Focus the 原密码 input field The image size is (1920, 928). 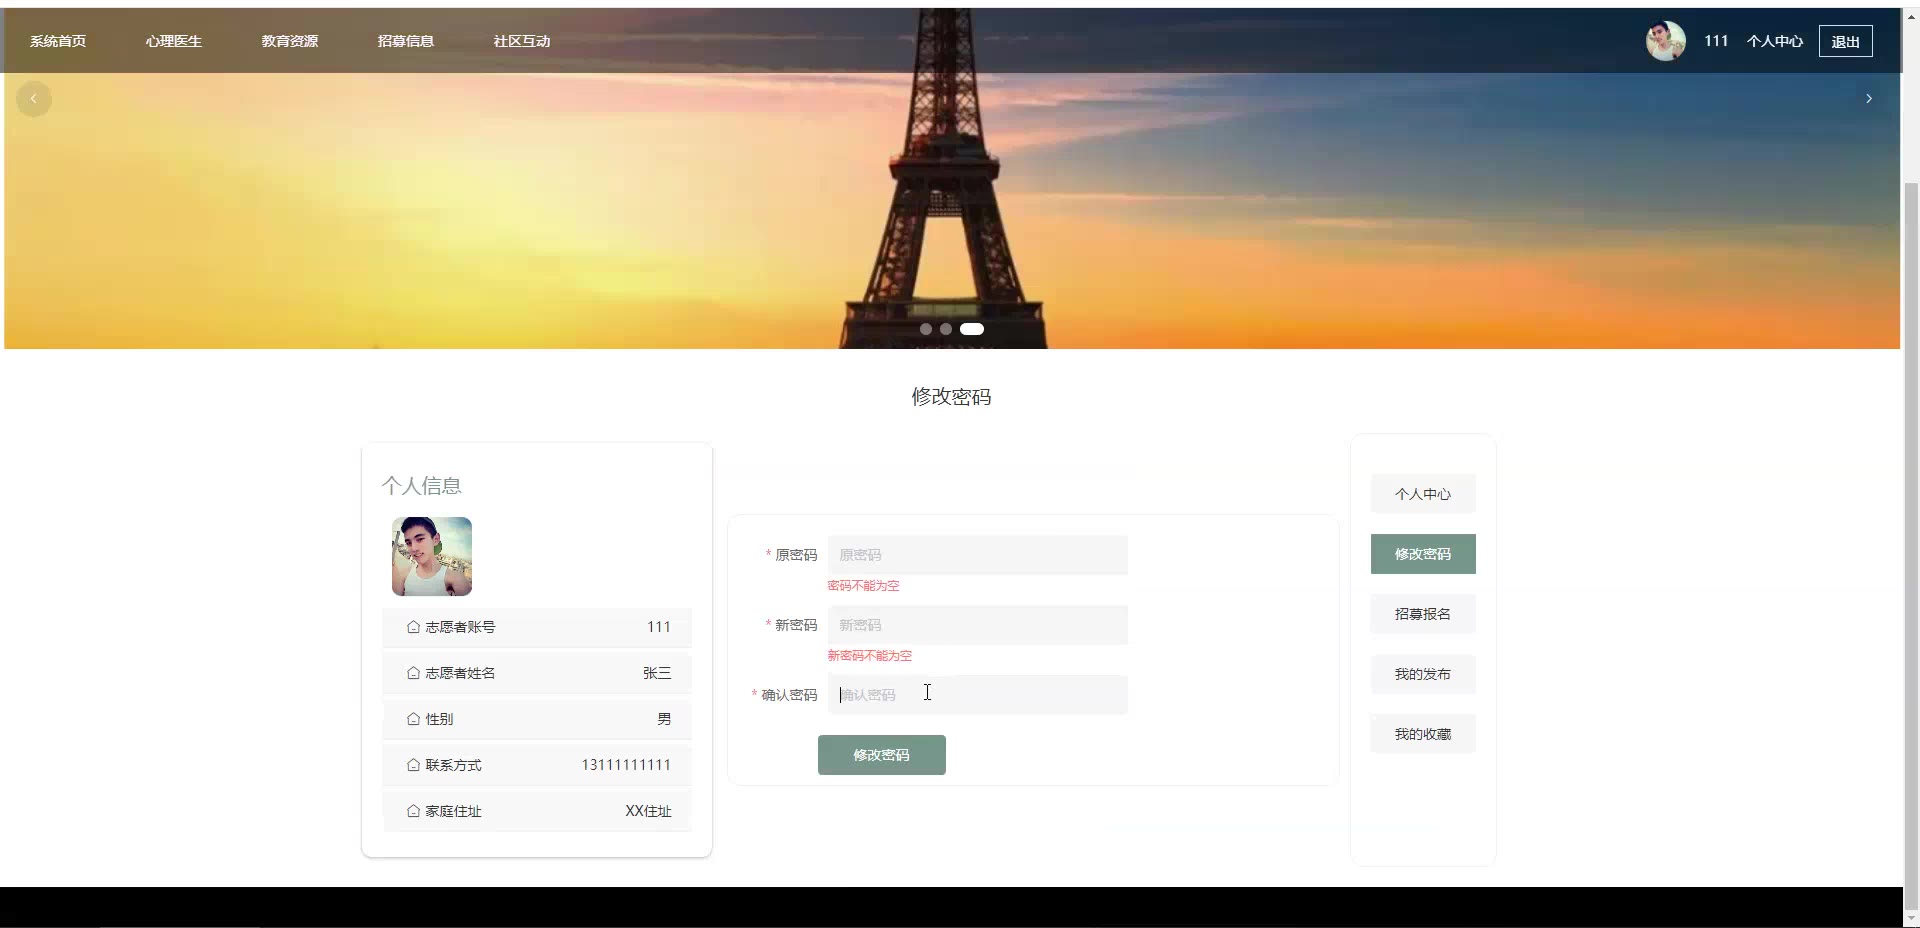click(978, 555)
